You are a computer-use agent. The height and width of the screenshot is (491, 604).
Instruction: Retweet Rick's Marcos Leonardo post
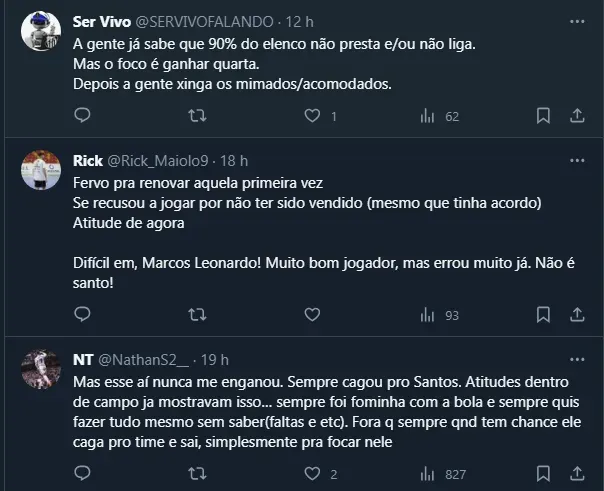(197, 315)
